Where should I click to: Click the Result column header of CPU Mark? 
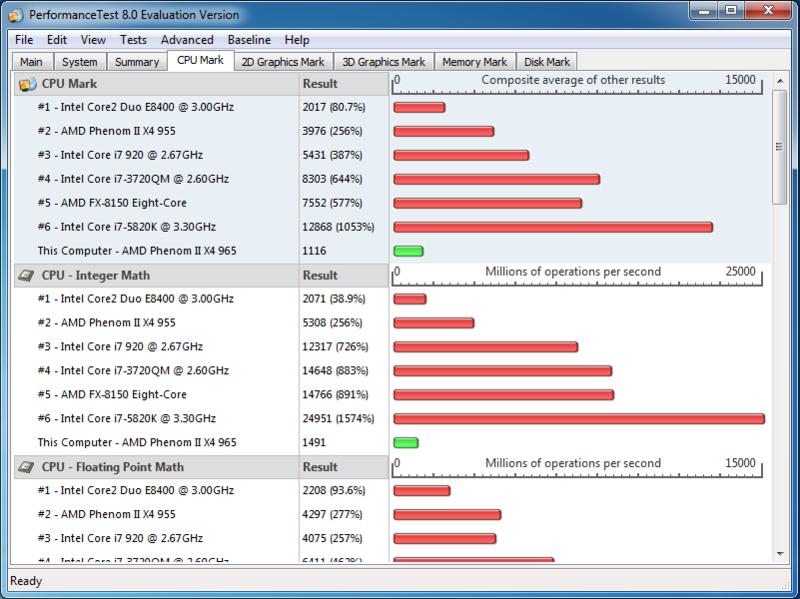click(344, 84)
